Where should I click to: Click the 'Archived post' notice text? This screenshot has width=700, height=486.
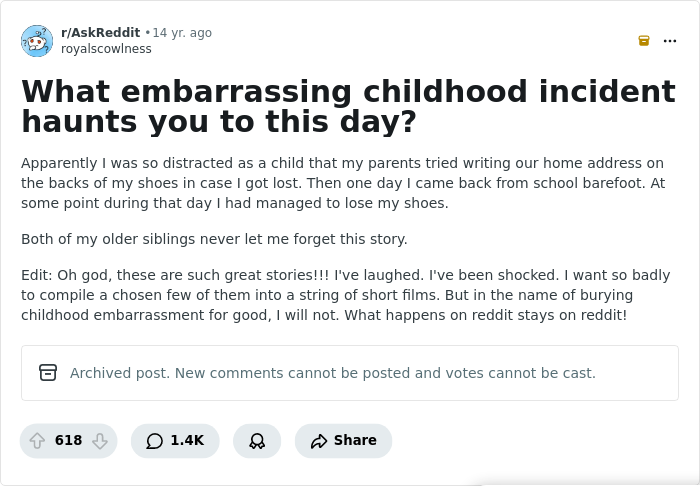point(332,373)
